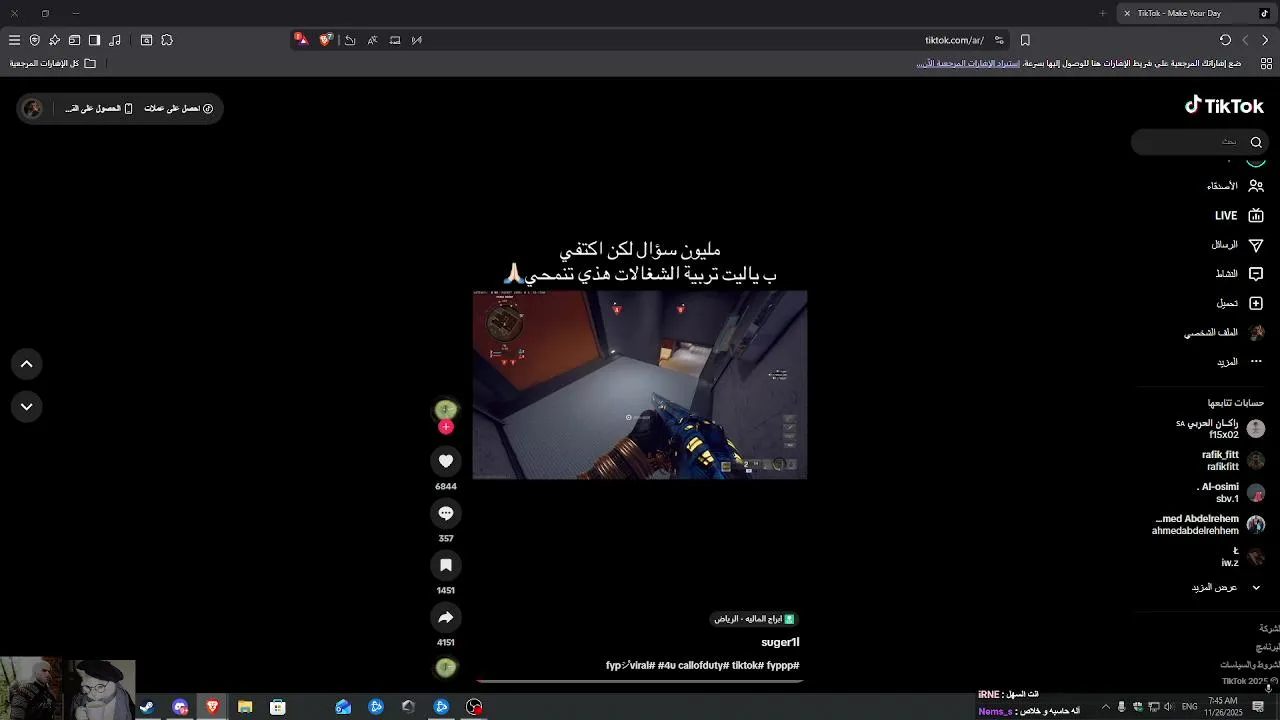
Task: Open the creator's avatar above the like button
Action: [x=446, y=410]
